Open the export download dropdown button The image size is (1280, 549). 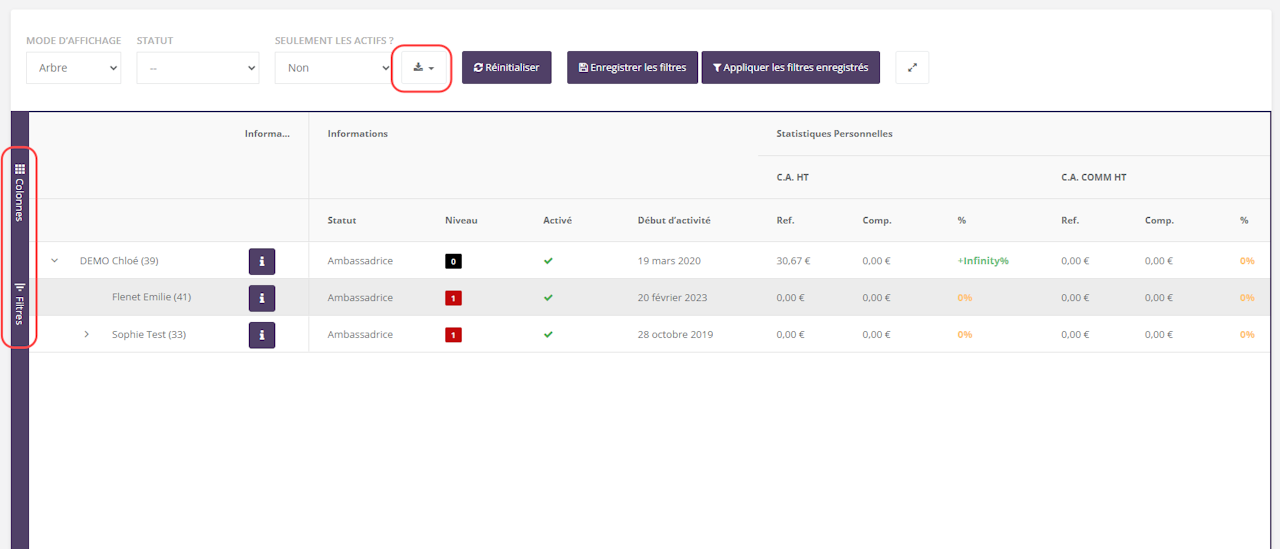pyautogui.click(x=423, y=68)
